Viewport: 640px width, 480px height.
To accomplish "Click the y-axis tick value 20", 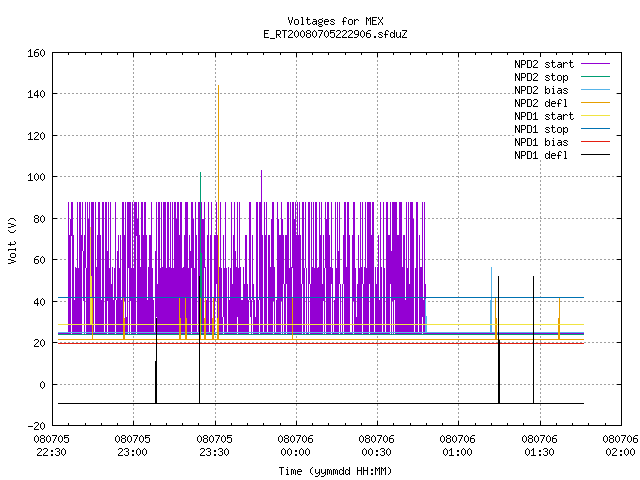I will (x=39, y=343).
